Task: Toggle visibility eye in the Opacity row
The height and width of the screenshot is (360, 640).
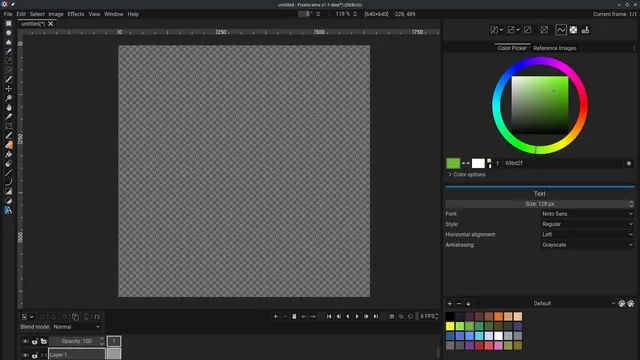Action: pos(25,341)
